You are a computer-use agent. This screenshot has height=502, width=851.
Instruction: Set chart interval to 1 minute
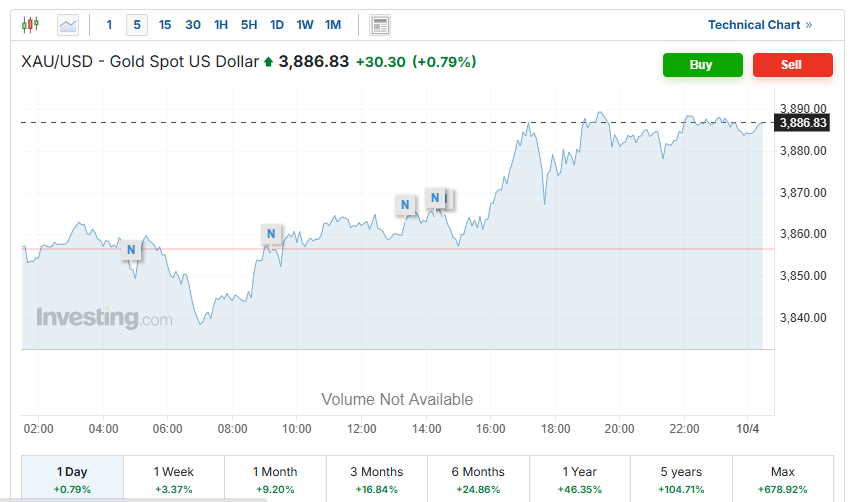pyautogui.click(x=110, y=25)
